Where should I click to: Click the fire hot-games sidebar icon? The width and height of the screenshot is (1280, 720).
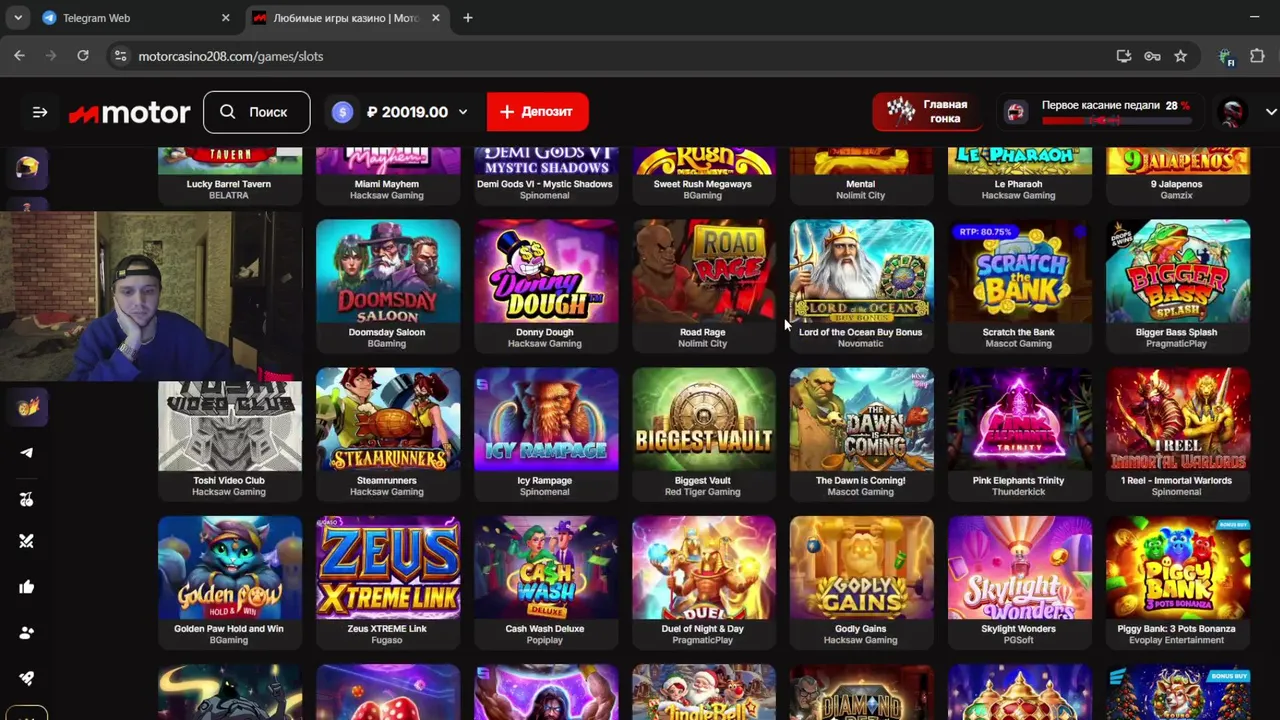27,406
